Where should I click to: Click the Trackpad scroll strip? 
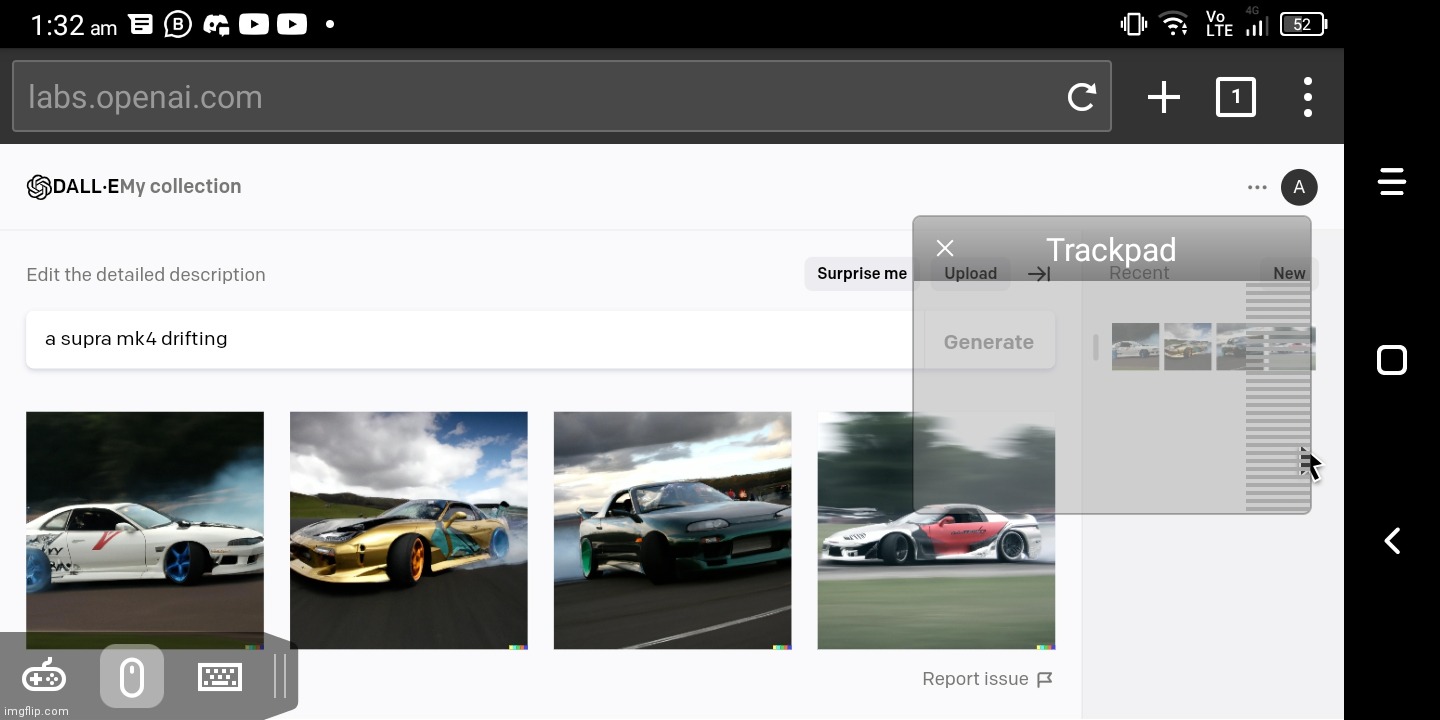1278,397
